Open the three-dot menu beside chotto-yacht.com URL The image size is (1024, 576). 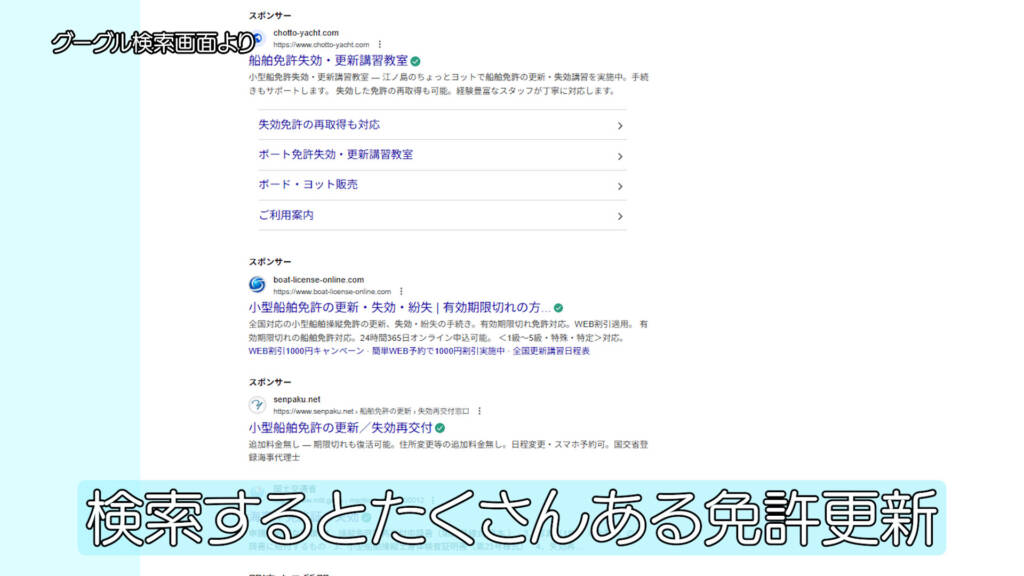[379, 44]
